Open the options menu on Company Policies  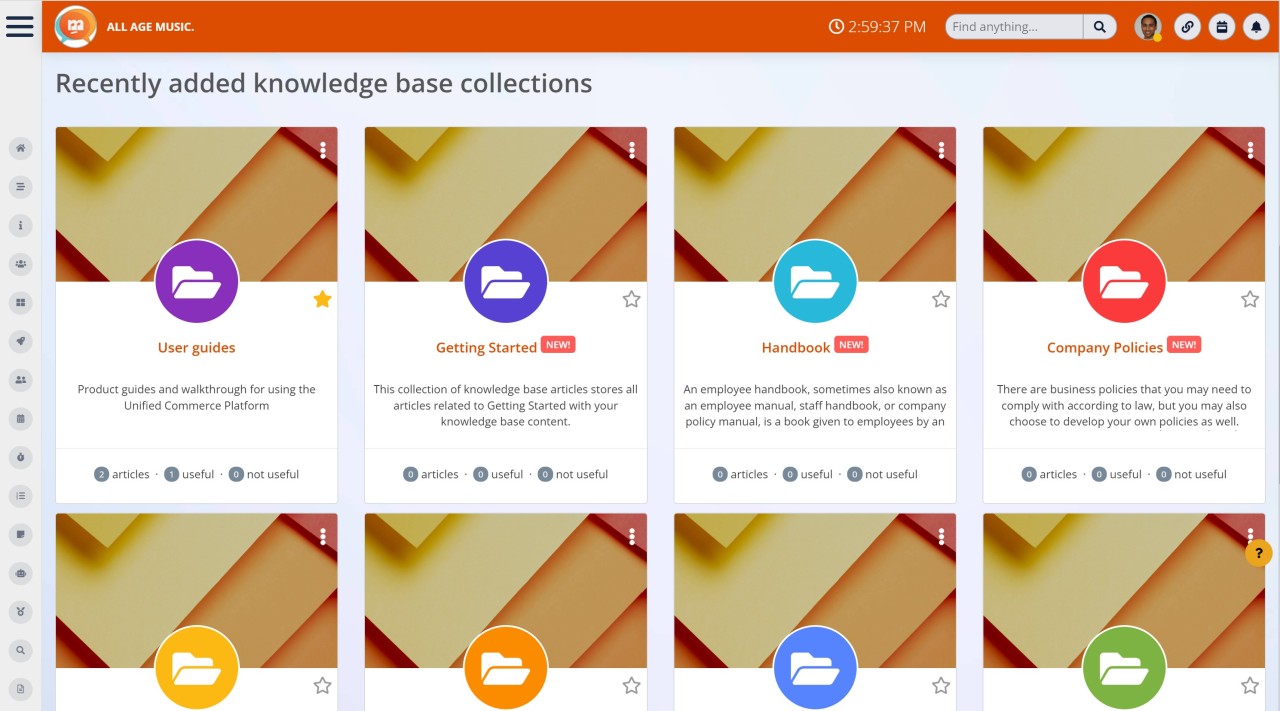pyautogui.click(x=1249, y=149)
